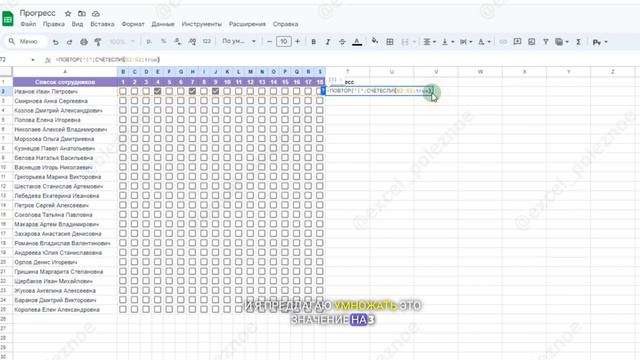640x360 pixels.
Task: Uncheck day 4 box for Иванов Иван Петрович
Action: point(158,91)
